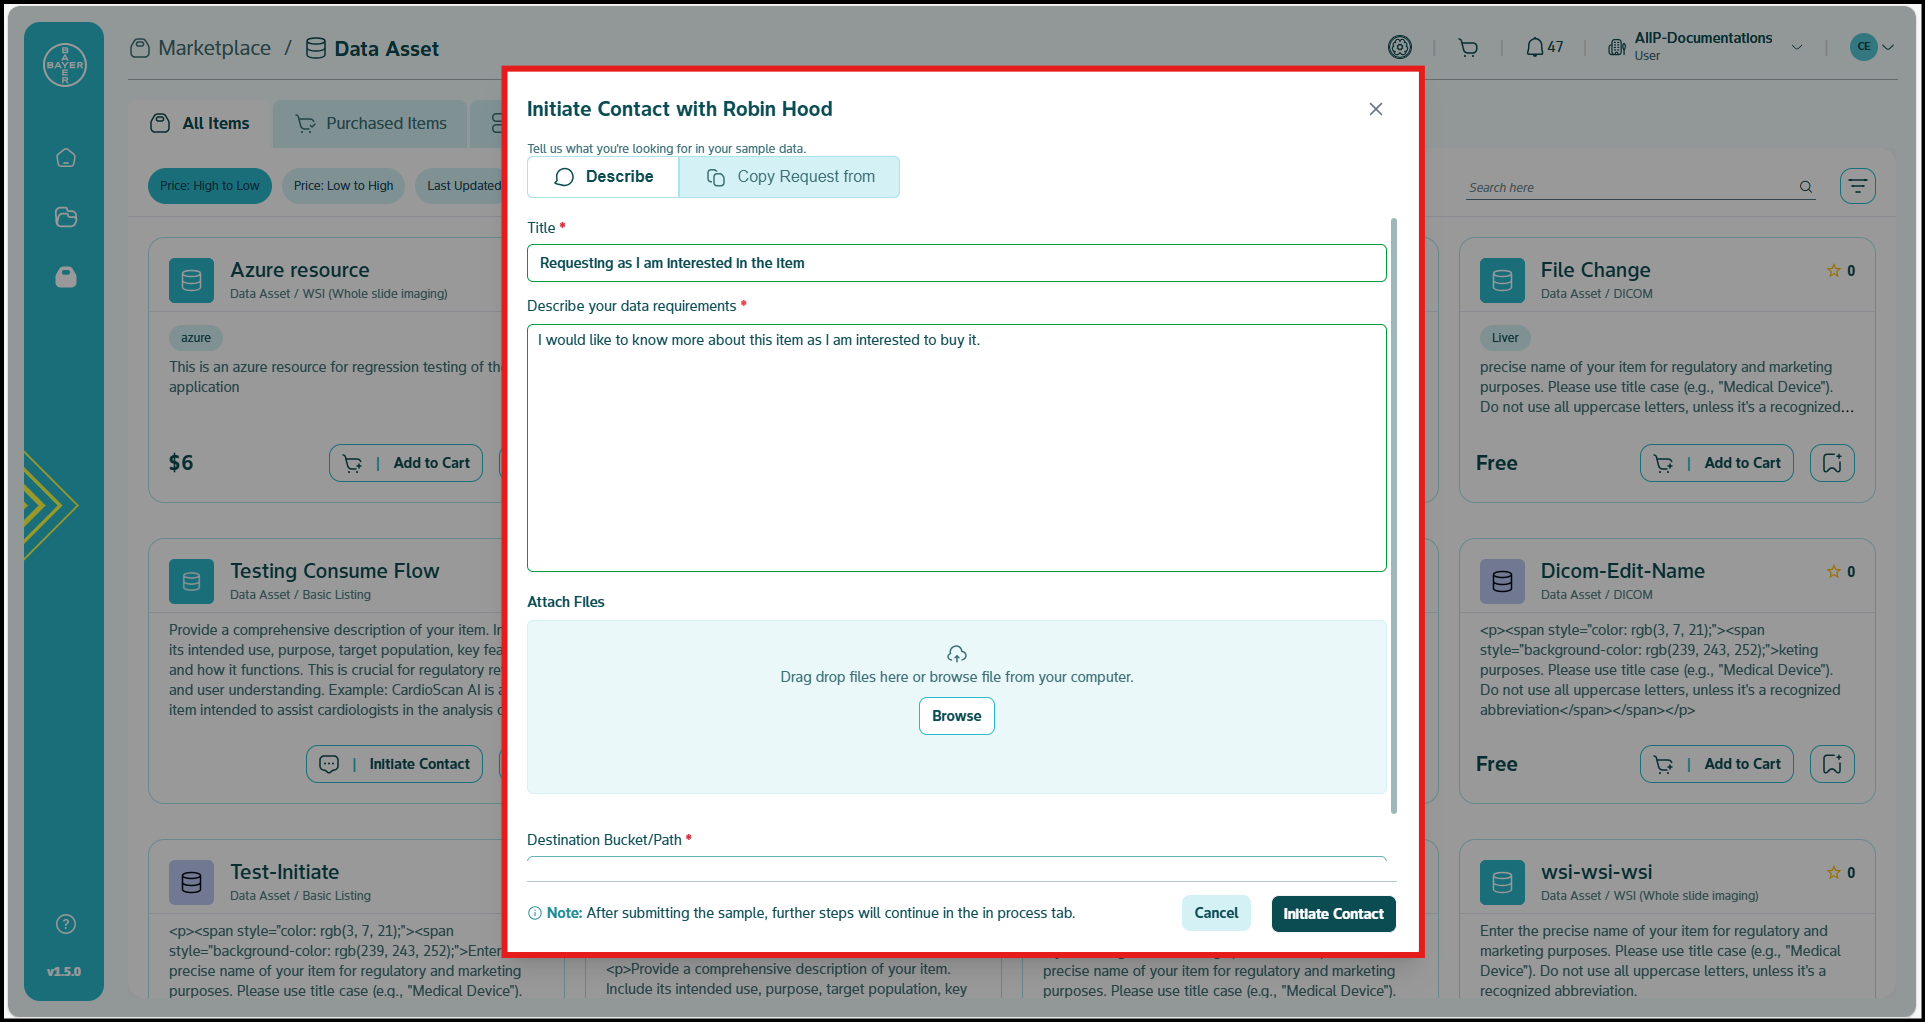Image resolution: width=1925 pixels, height=1022 pixels.
Task: Select the Describe option in the contact form
Action: 603,176
